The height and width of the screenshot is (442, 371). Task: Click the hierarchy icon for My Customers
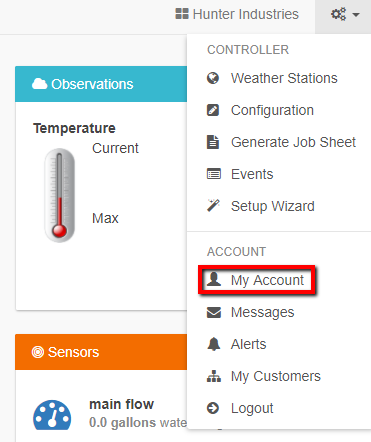coord(214,376)
